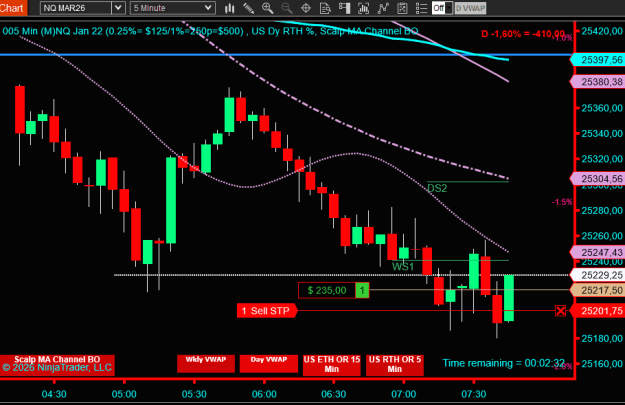
Task: Click the 05:30 time axis label
Action: [194, 394]
